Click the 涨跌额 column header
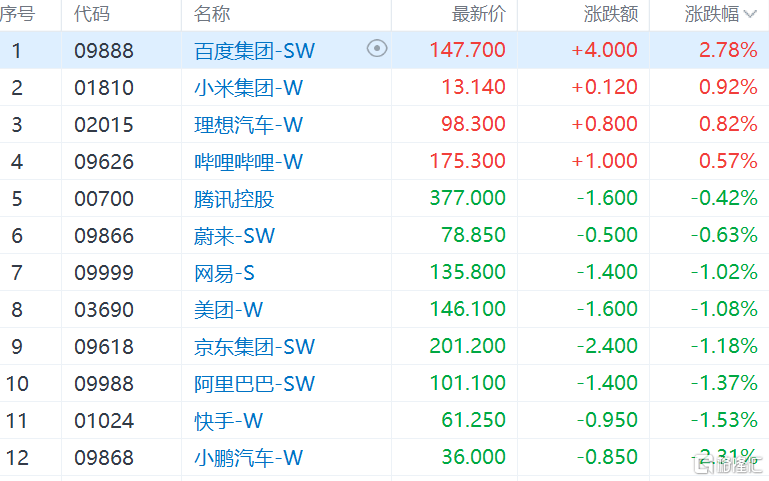 point(610,14)
